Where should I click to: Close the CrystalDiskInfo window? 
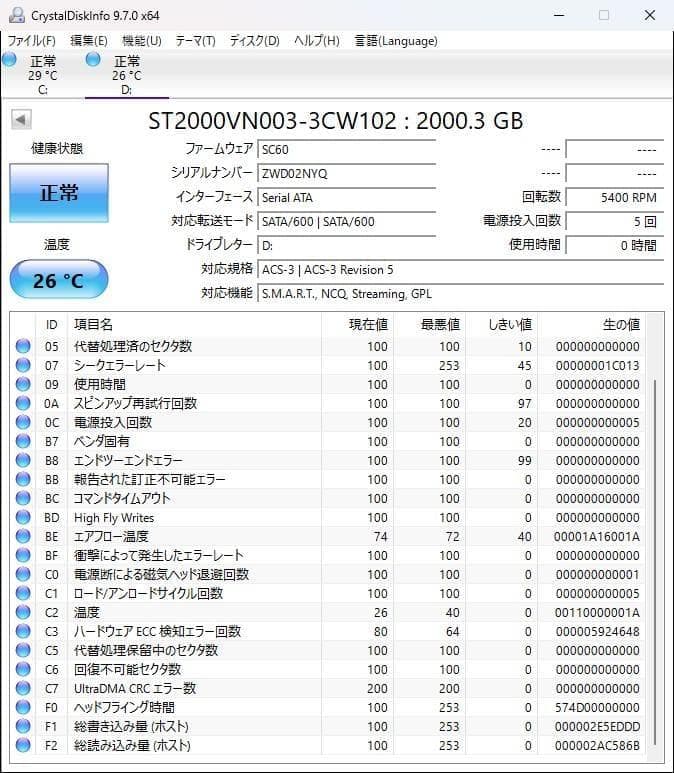coord(650,15)
